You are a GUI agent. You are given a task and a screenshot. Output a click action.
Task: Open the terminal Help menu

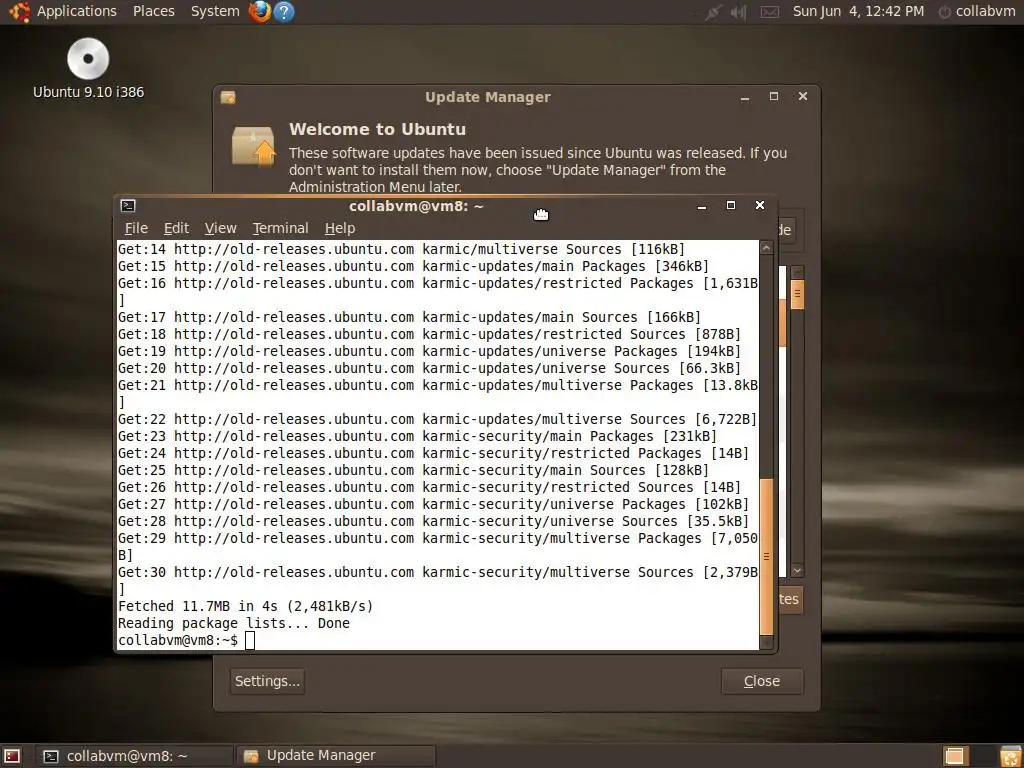(340, 228)
